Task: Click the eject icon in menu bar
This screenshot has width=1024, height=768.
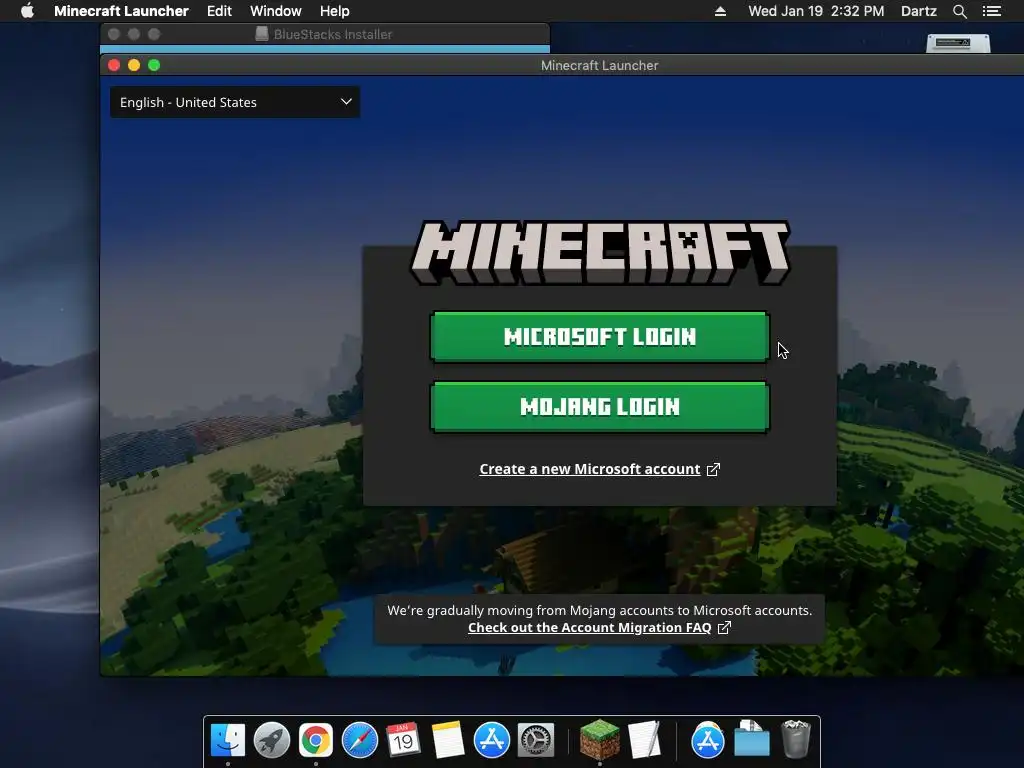Action: [x=720, y=11]
